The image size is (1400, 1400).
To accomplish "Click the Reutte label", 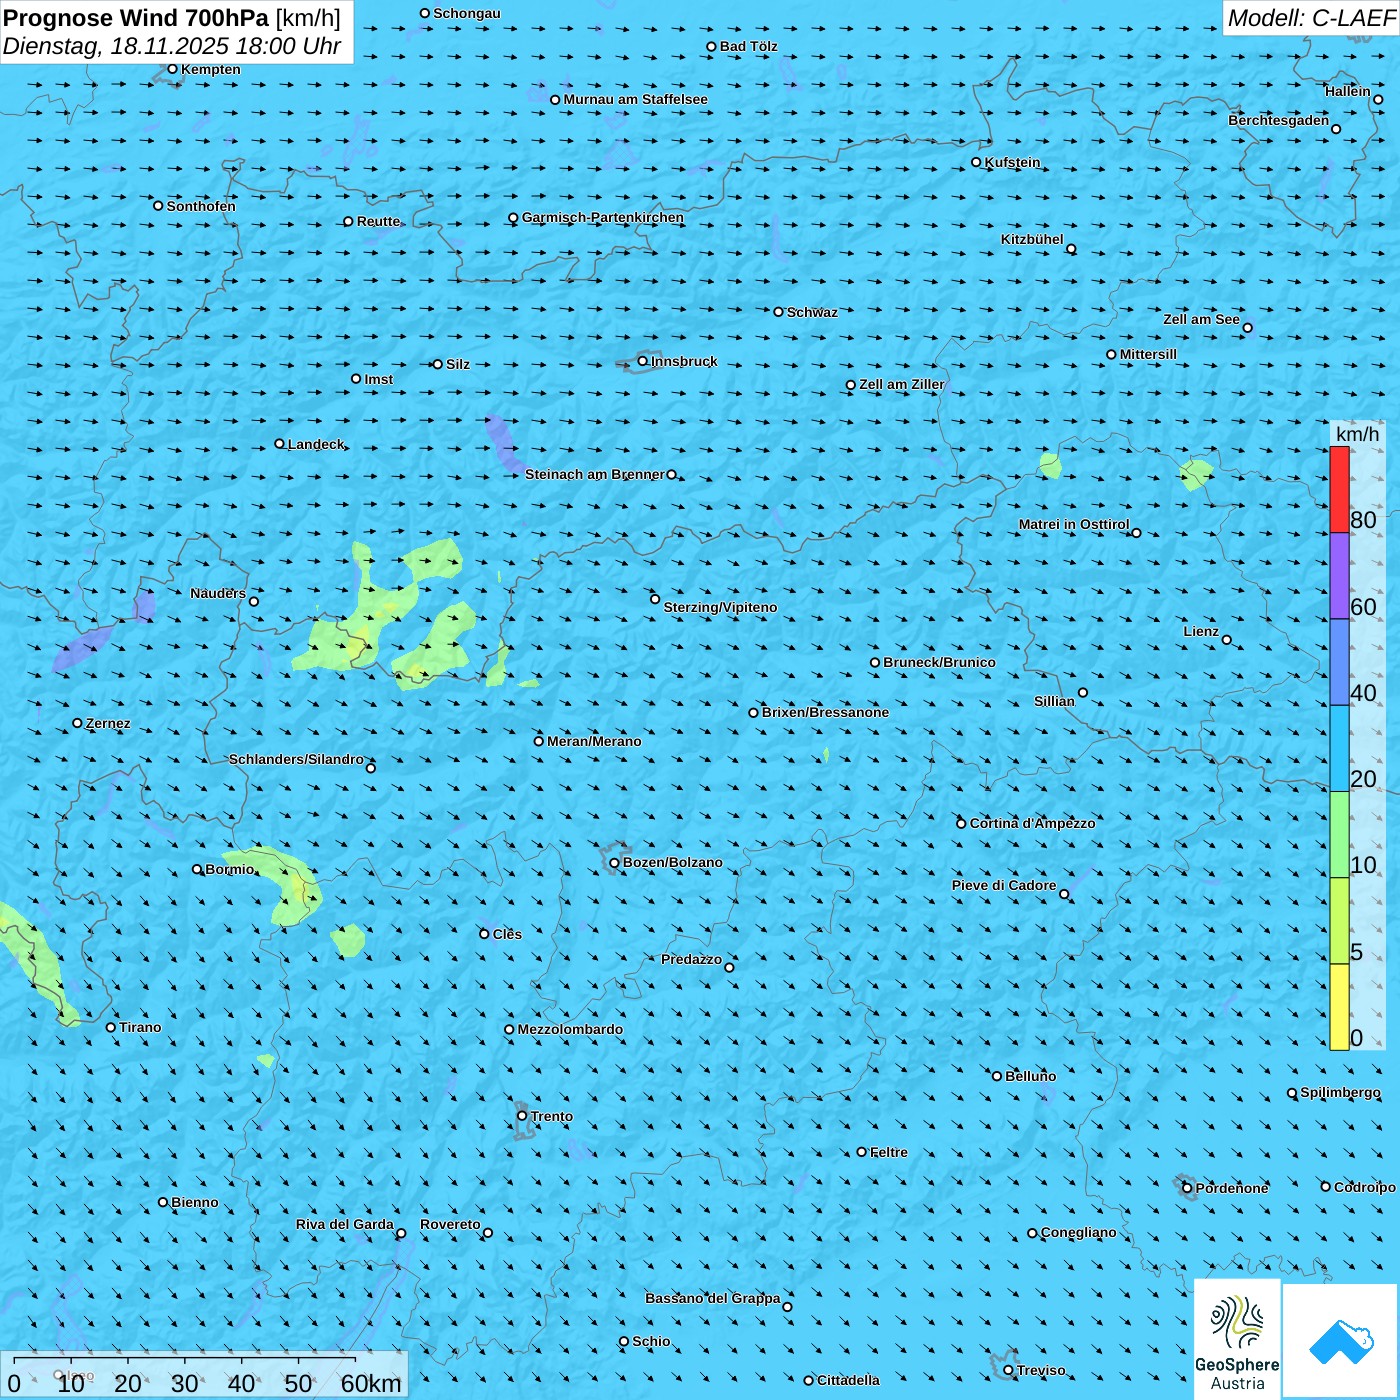I will pos(378,221).
